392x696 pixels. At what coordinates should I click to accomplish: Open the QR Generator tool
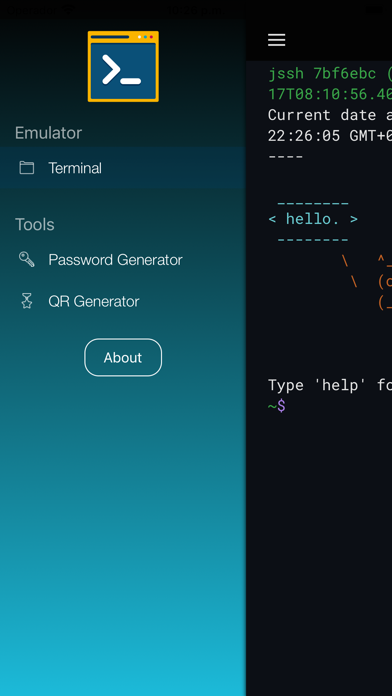123,301
